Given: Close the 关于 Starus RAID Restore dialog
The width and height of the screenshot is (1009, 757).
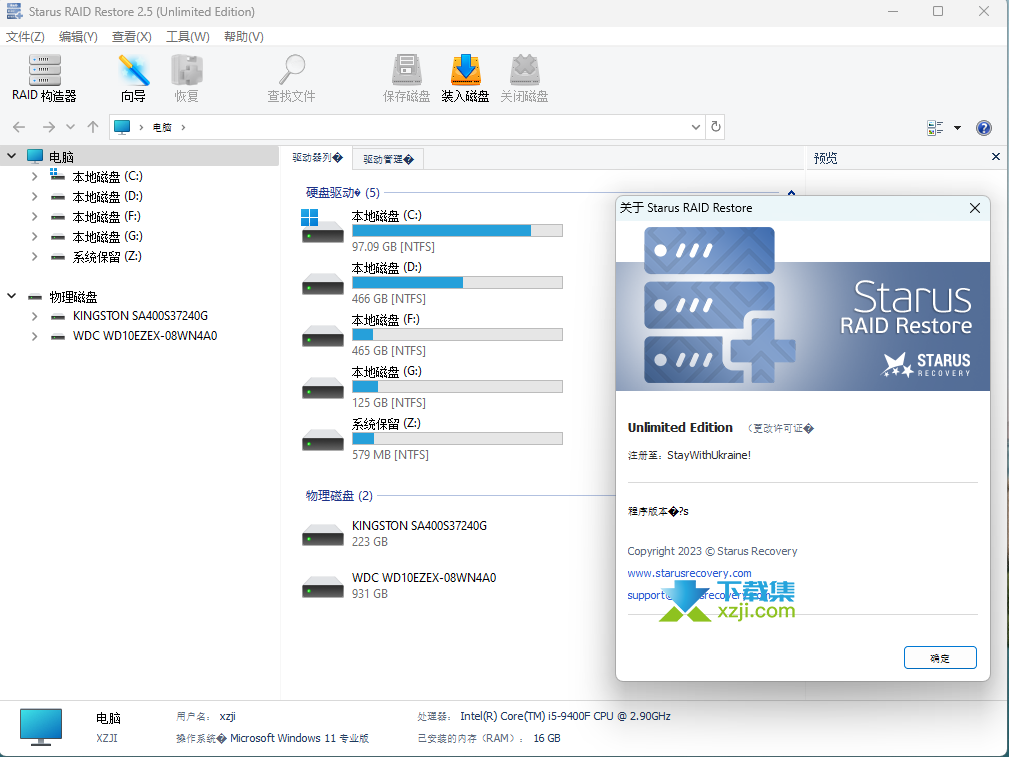Looking at the screenshot, I should (x=975, y=208).
